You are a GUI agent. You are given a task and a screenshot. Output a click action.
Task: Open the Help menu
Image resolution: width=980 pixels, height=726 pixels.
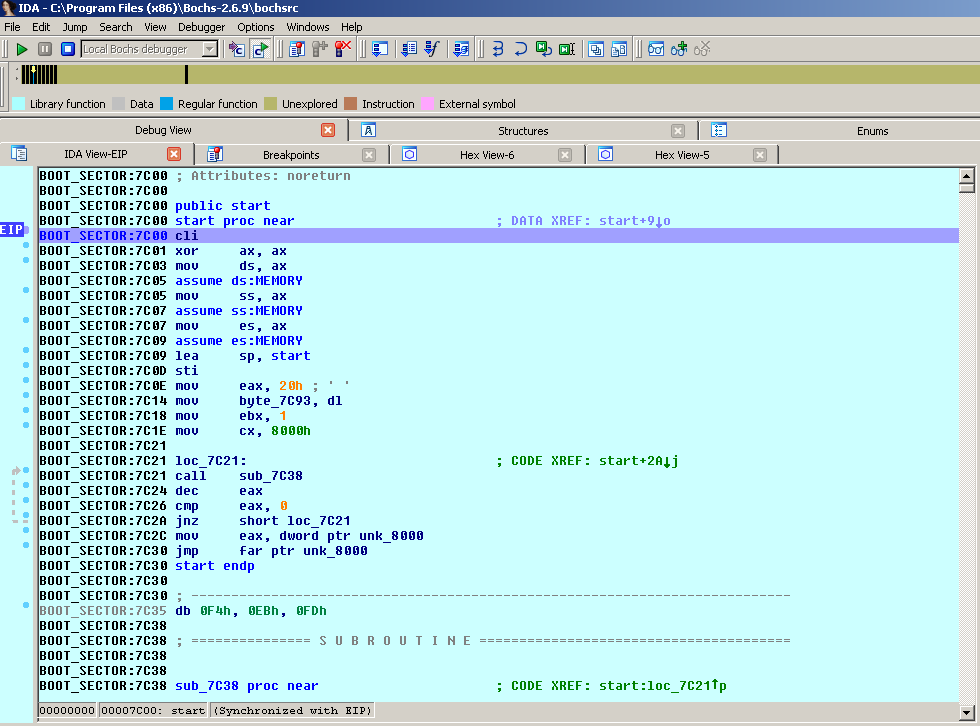tap(351, 27)
